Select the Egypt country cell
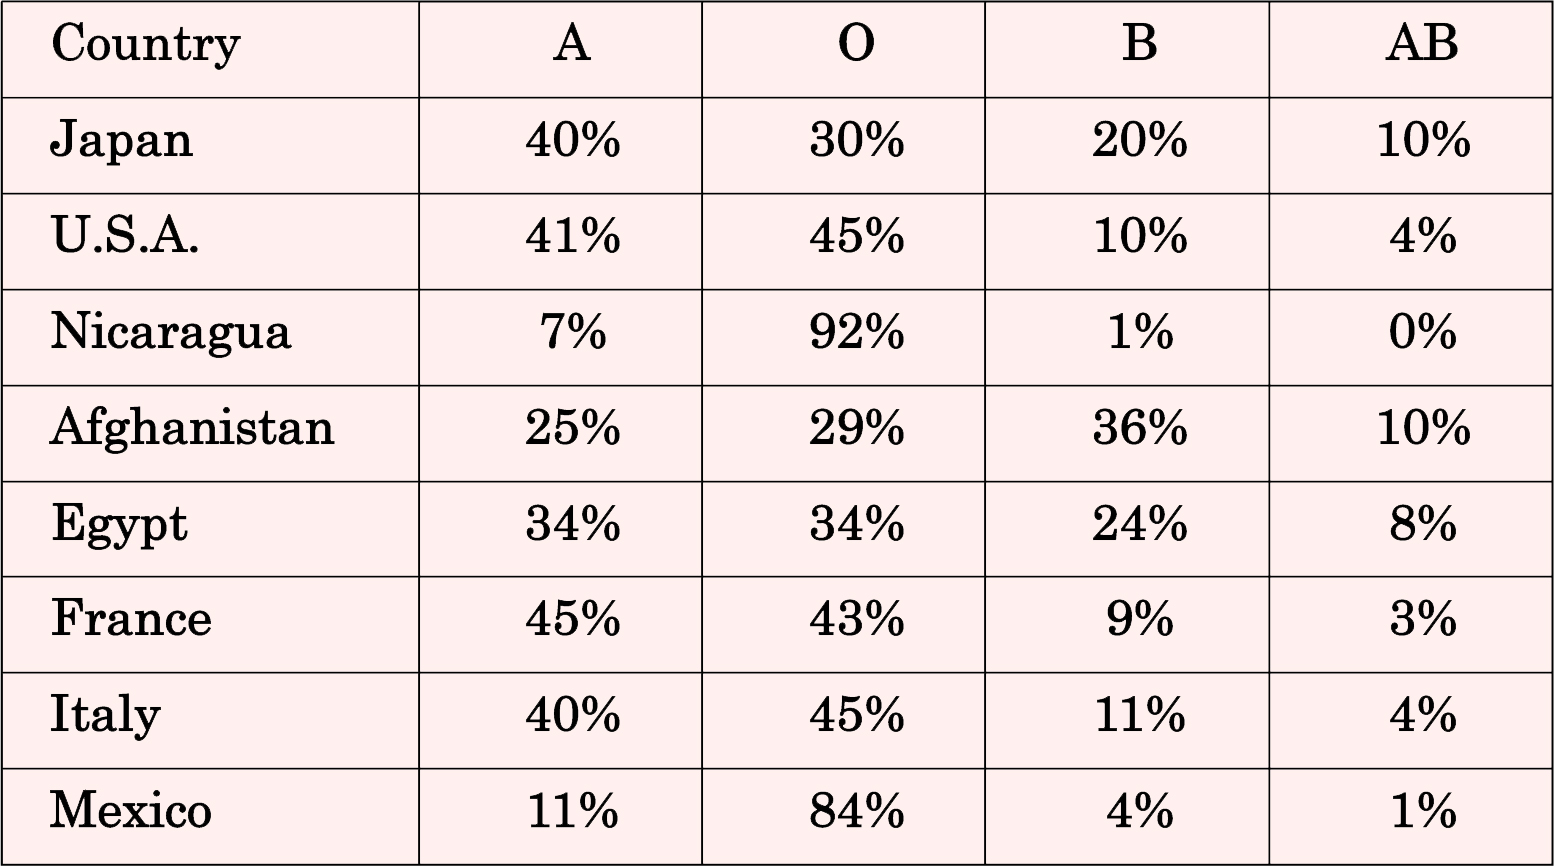1554x866 pixels. pyautogui.click(x=119, y=525)
